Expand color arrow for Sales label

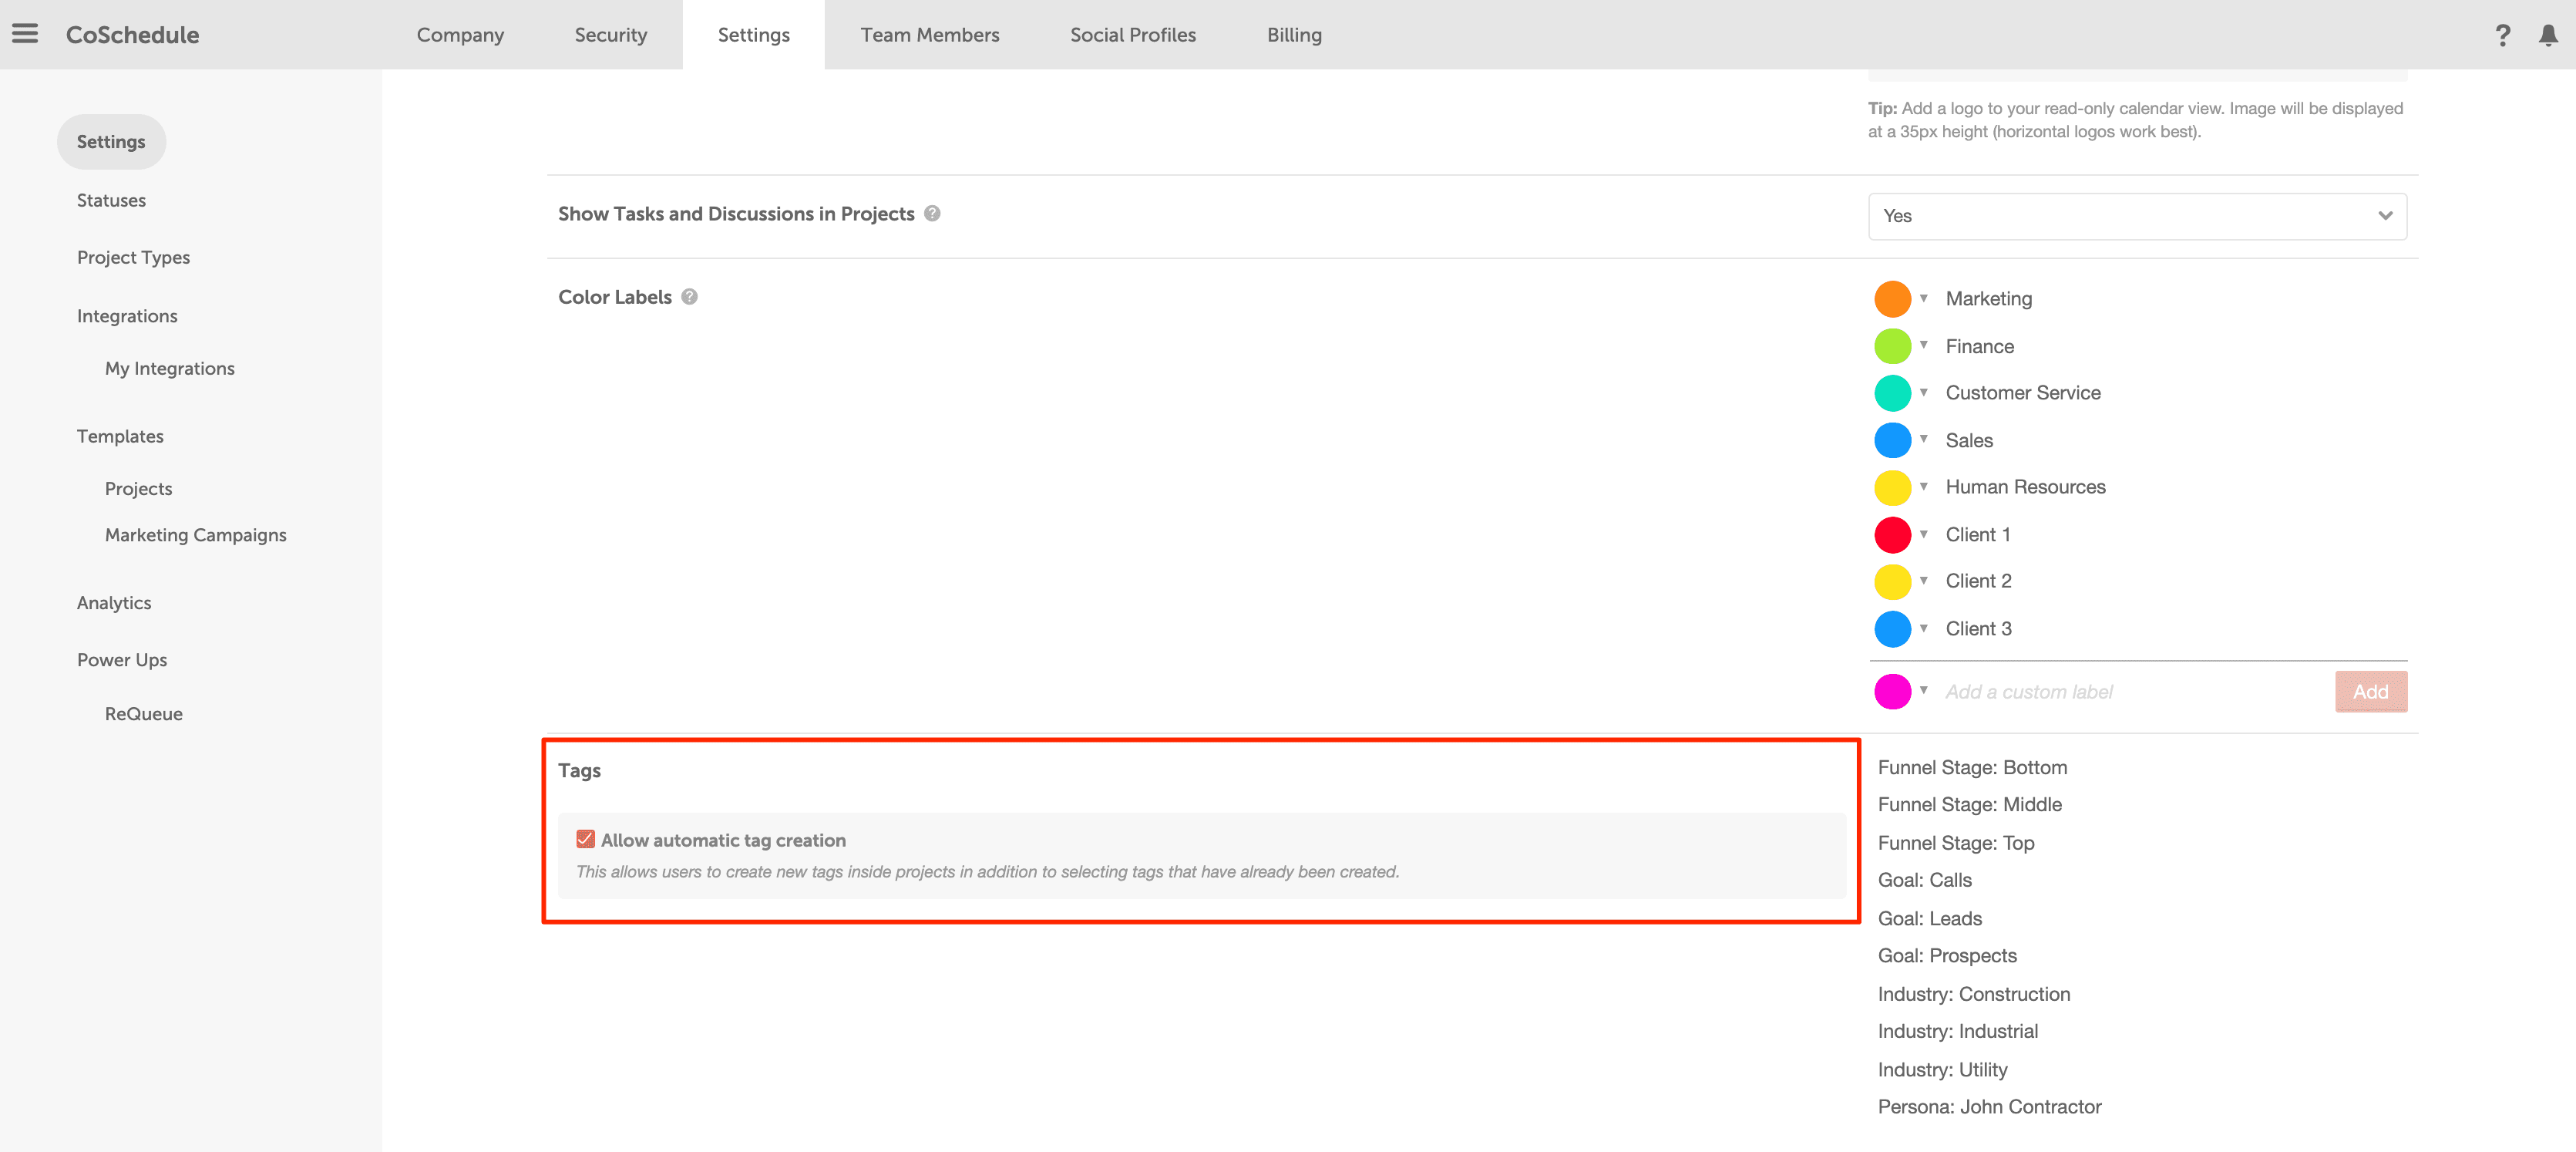coord(1923,439)
